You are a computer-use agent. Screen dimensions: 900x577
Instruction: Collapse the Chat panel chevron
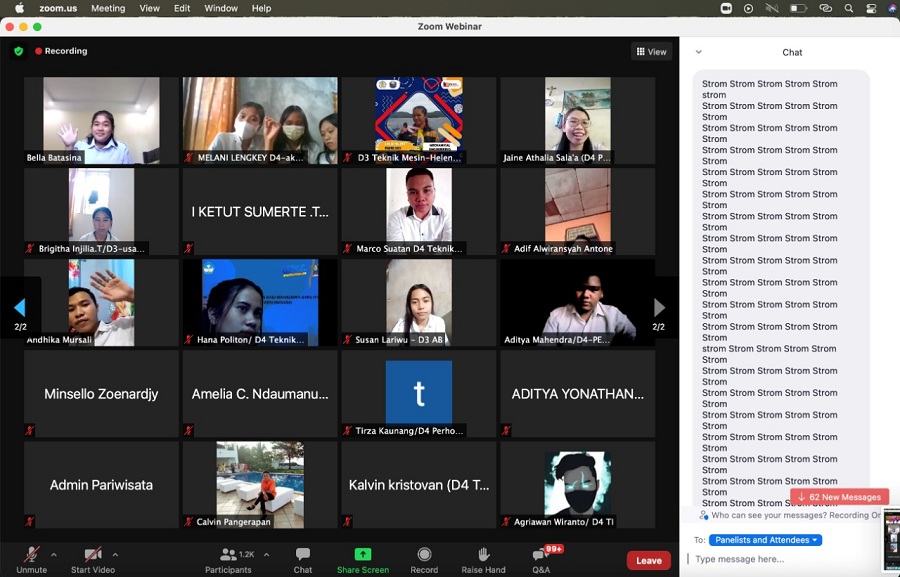click(x=698, y=52)
